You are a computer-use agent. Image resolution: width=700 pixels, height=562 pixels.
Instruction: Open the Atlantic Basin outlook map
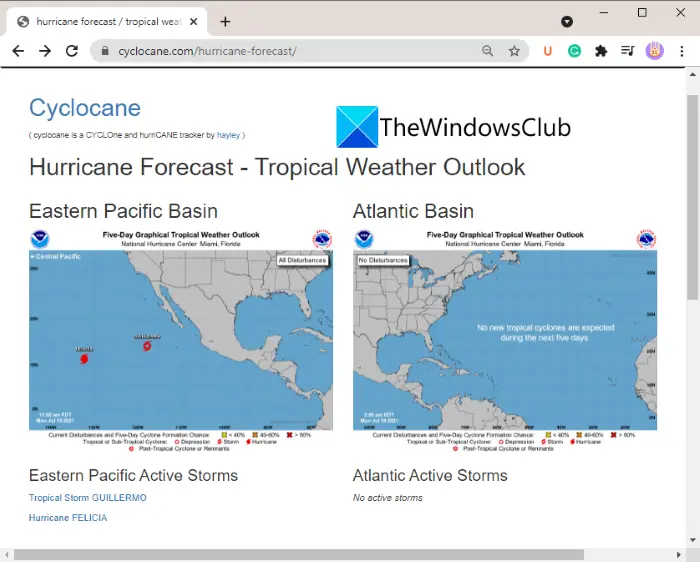click(505, 341)
